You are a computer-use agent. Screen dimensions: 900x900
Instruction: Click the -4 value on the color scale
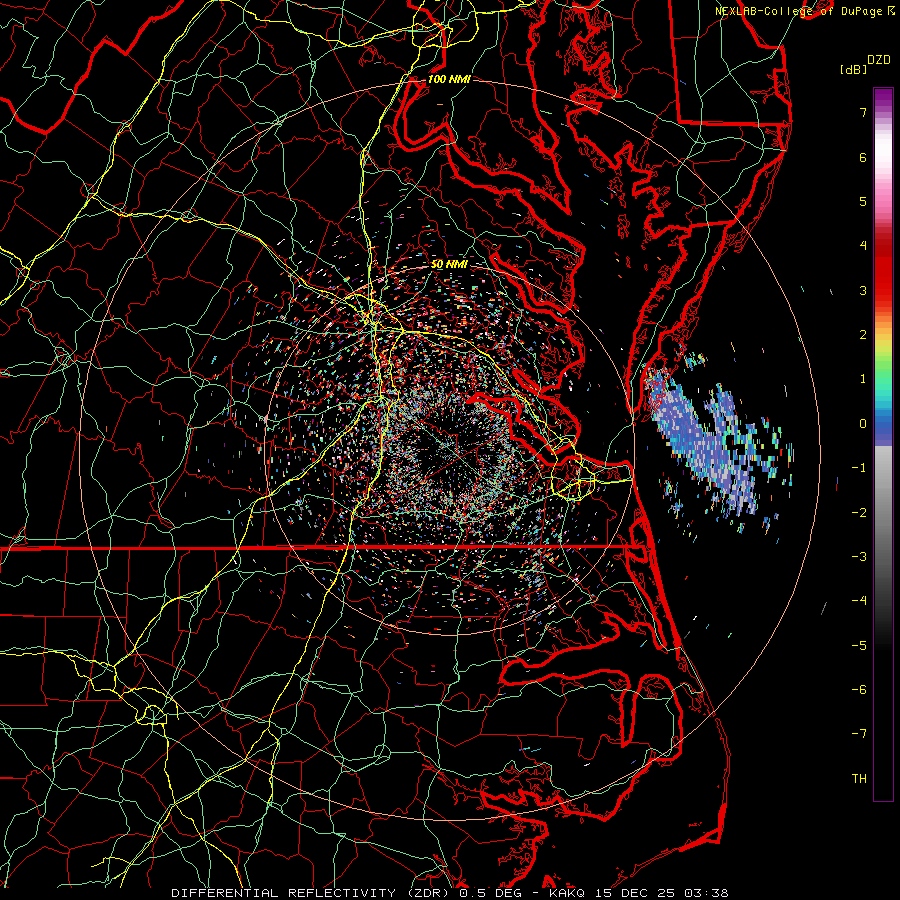click(x=859, y=600)
